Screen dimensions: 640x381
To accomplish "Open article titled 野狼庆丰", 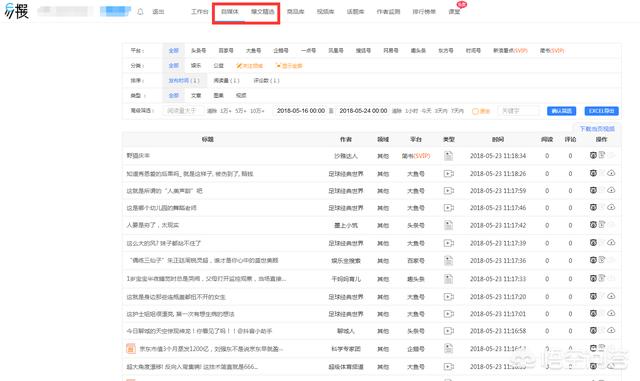I will pyautogui.click(x=138, y=156).
